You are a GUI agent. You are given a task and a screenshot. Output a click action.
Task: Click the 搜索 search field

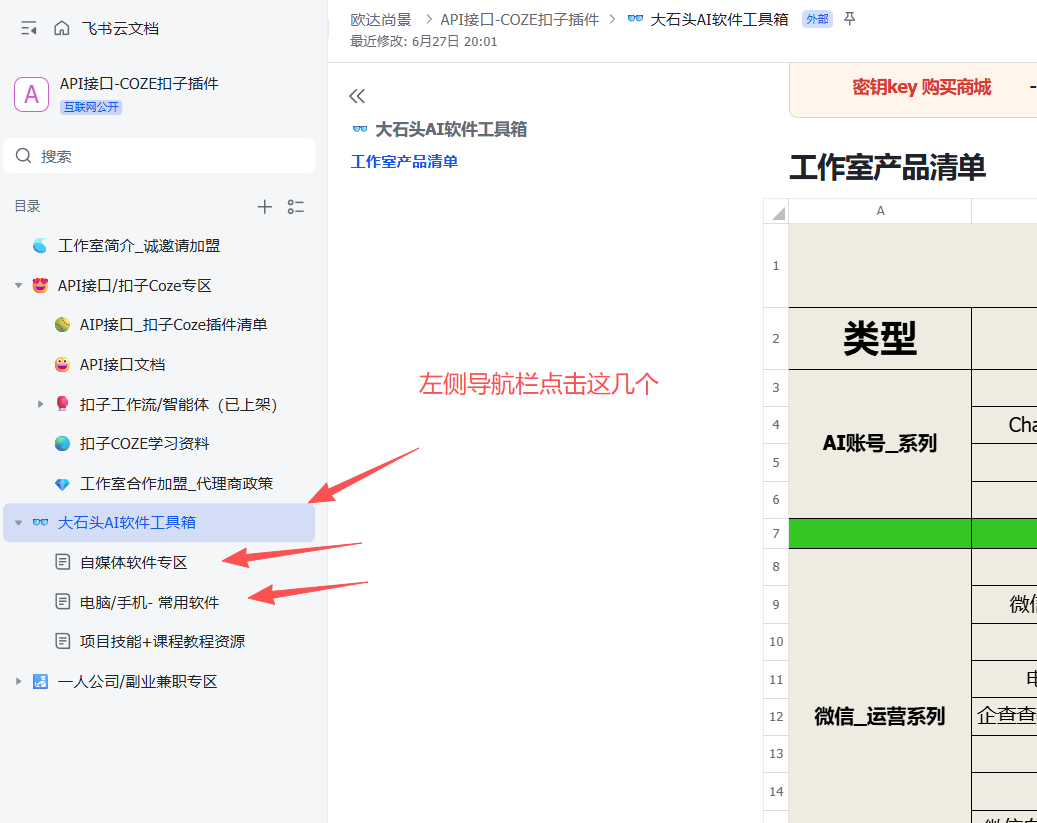click(x=160, y=156)
